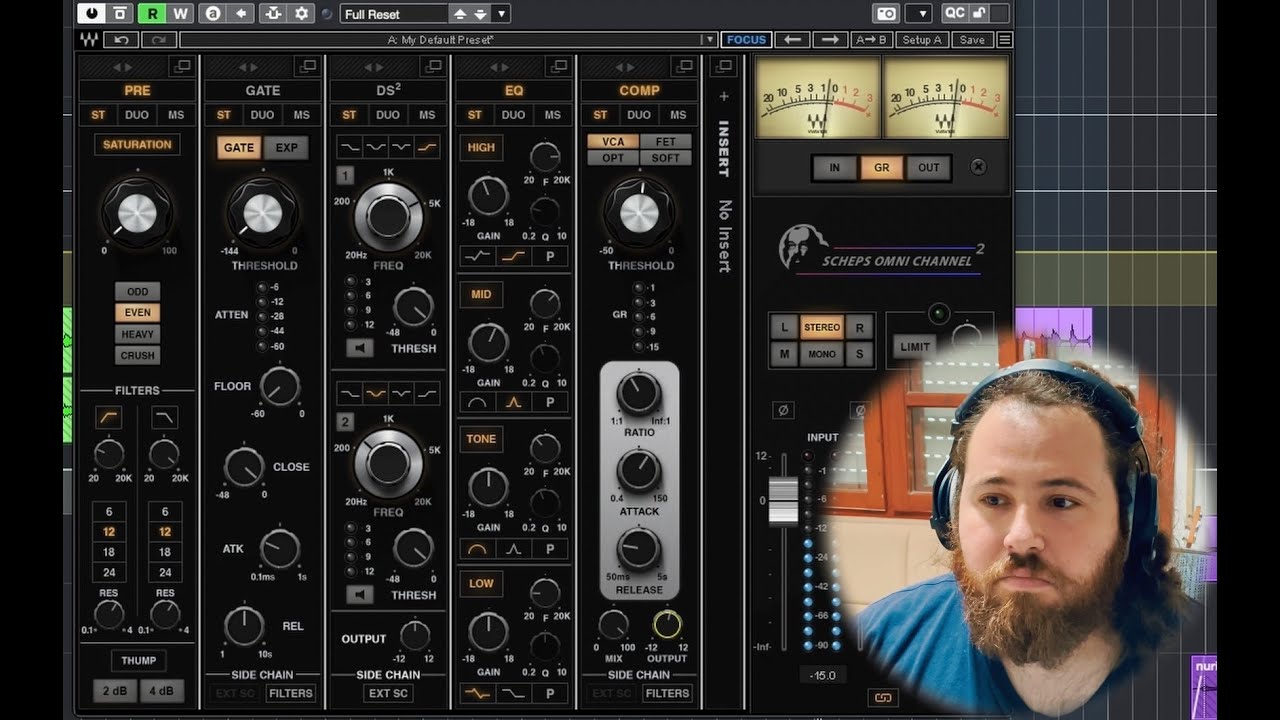
Task: Toggle the SATURATION button
Action: (x=137, y=145)
